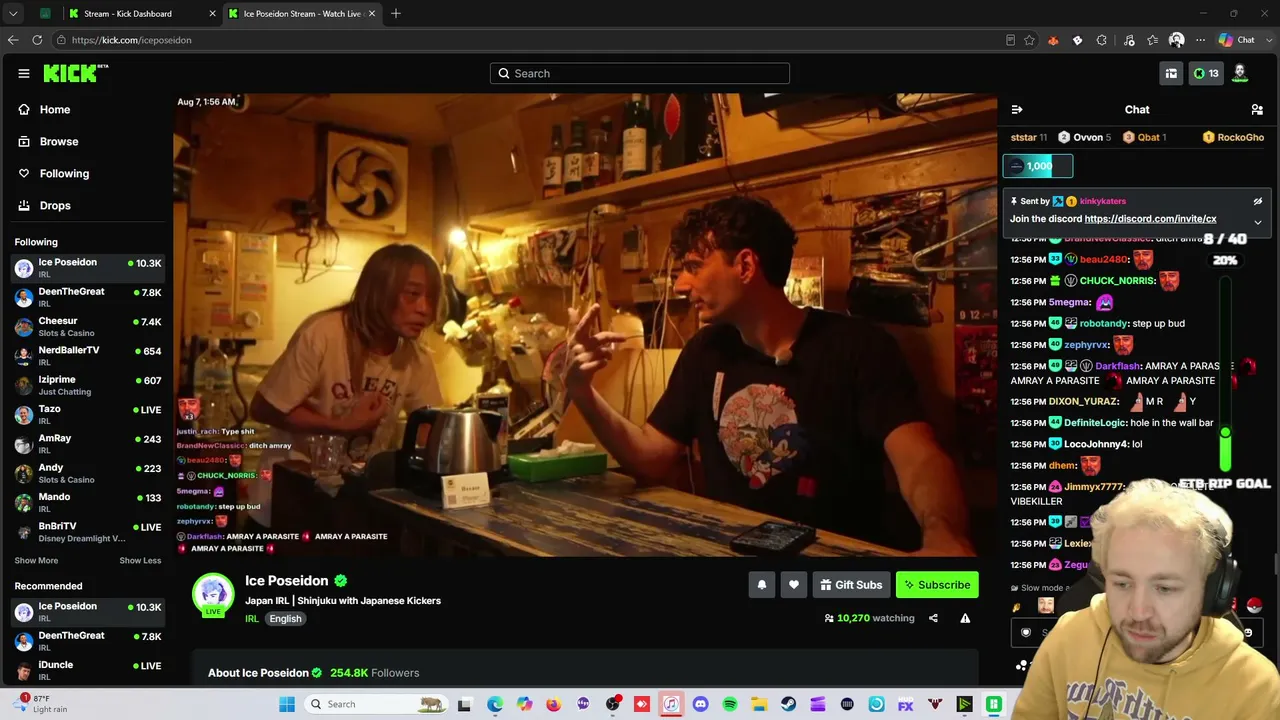Toggle stream notifications bell
Image resolution: width=1280 pixels, height=720 pixels.
tap(762, 585)
